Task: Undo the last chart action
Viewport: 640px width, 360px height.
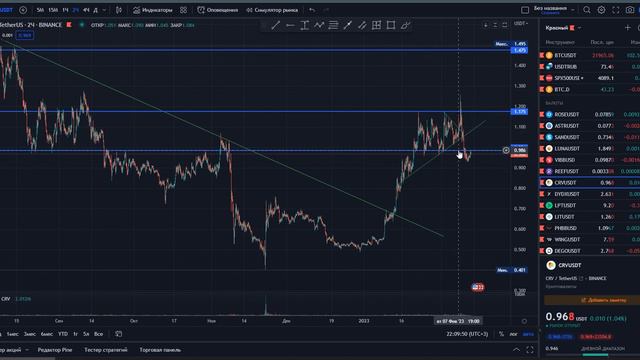Action: (312, 10)
